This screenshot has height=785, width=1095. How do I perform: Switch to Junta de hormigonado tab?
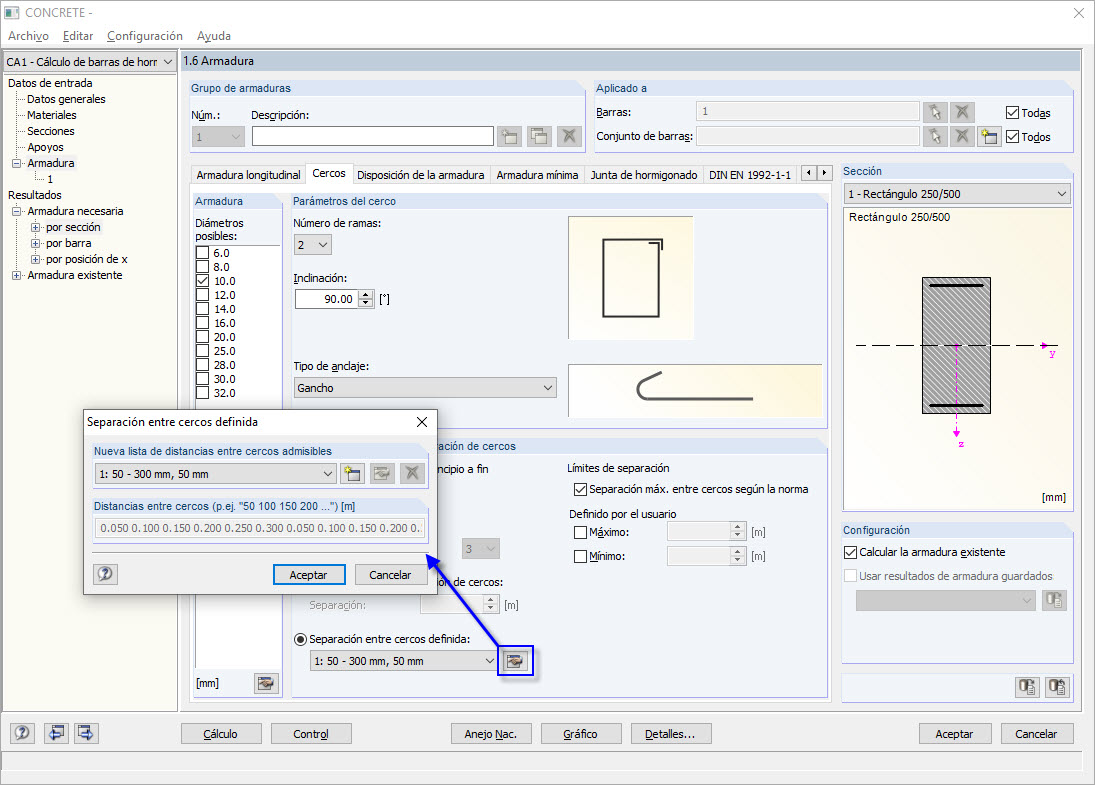click(644, 175)
